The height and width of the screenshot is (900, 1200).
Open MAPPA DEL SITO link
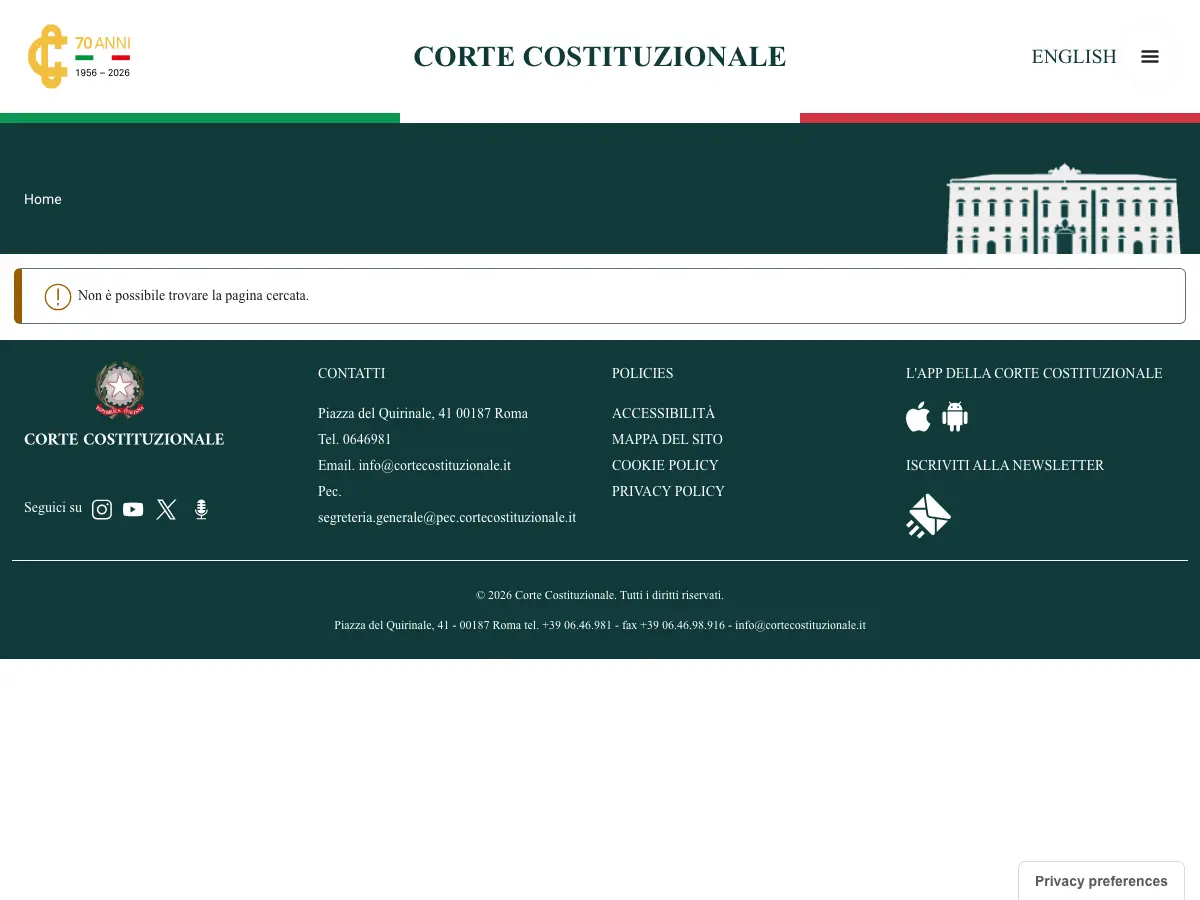tap(667, 440)
